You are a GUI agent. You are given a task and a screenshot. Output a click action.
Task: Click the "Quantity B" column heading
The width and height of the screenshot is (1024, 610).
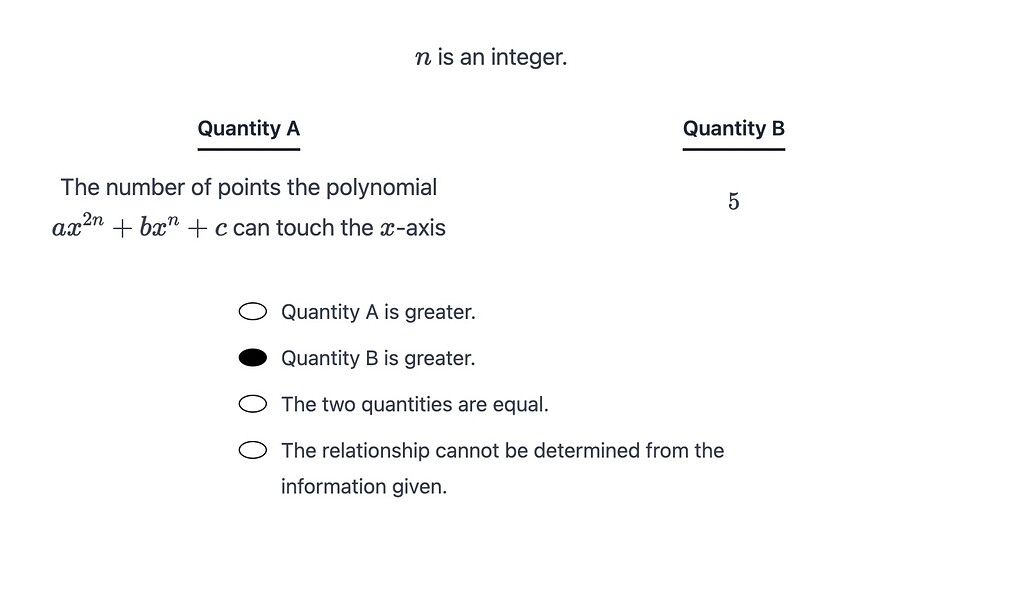click(733, 128)
